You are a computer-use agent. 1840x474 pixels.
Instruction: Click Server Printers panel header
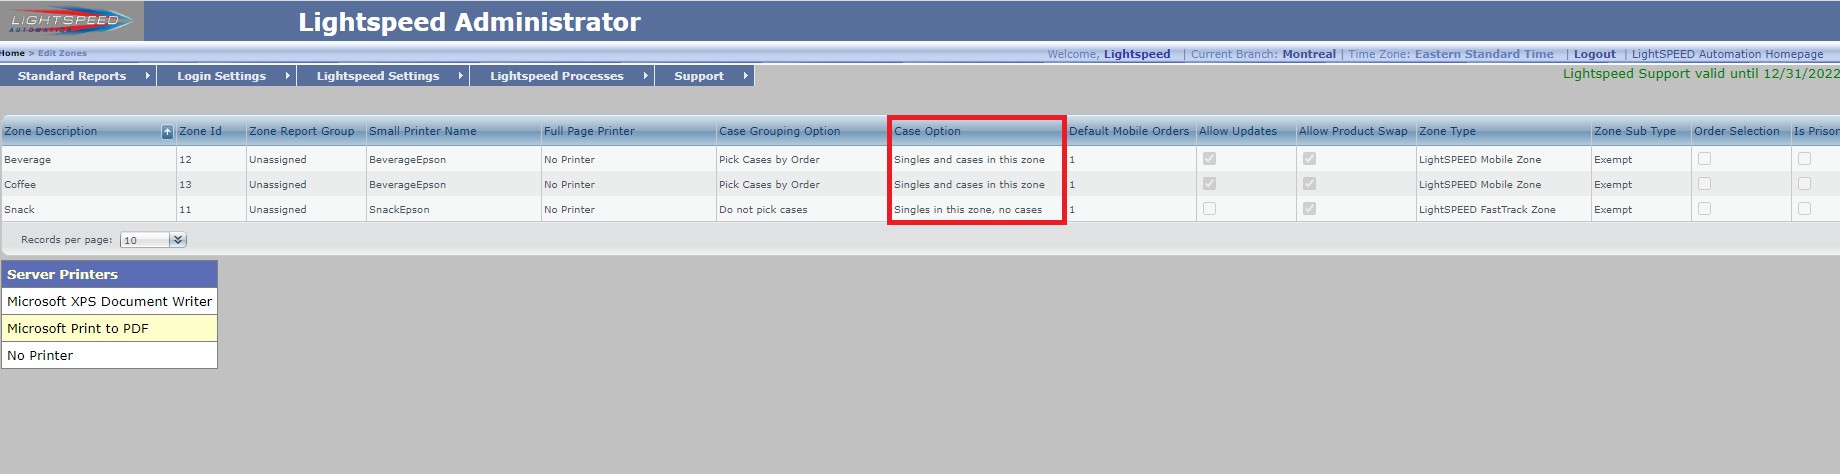click(109, 274)
